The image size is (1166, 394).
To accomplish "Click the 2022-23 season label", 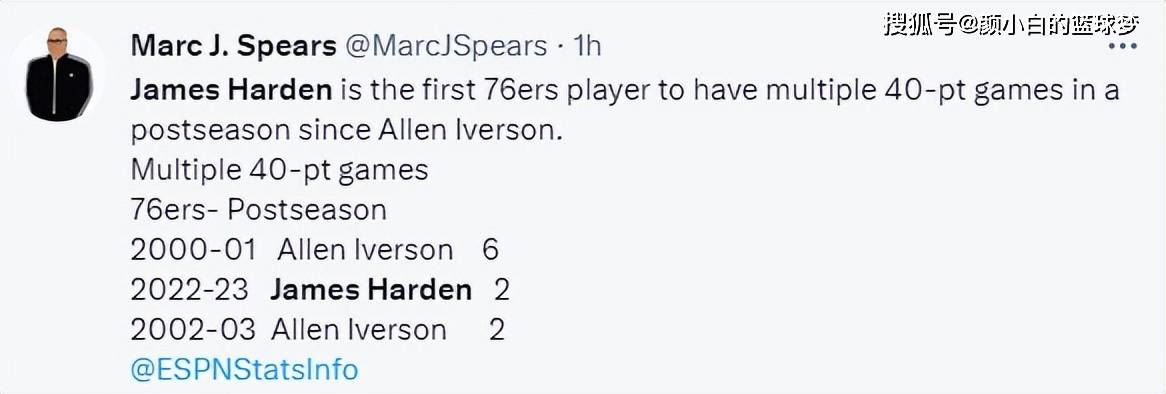I will (x=190, y=290).
